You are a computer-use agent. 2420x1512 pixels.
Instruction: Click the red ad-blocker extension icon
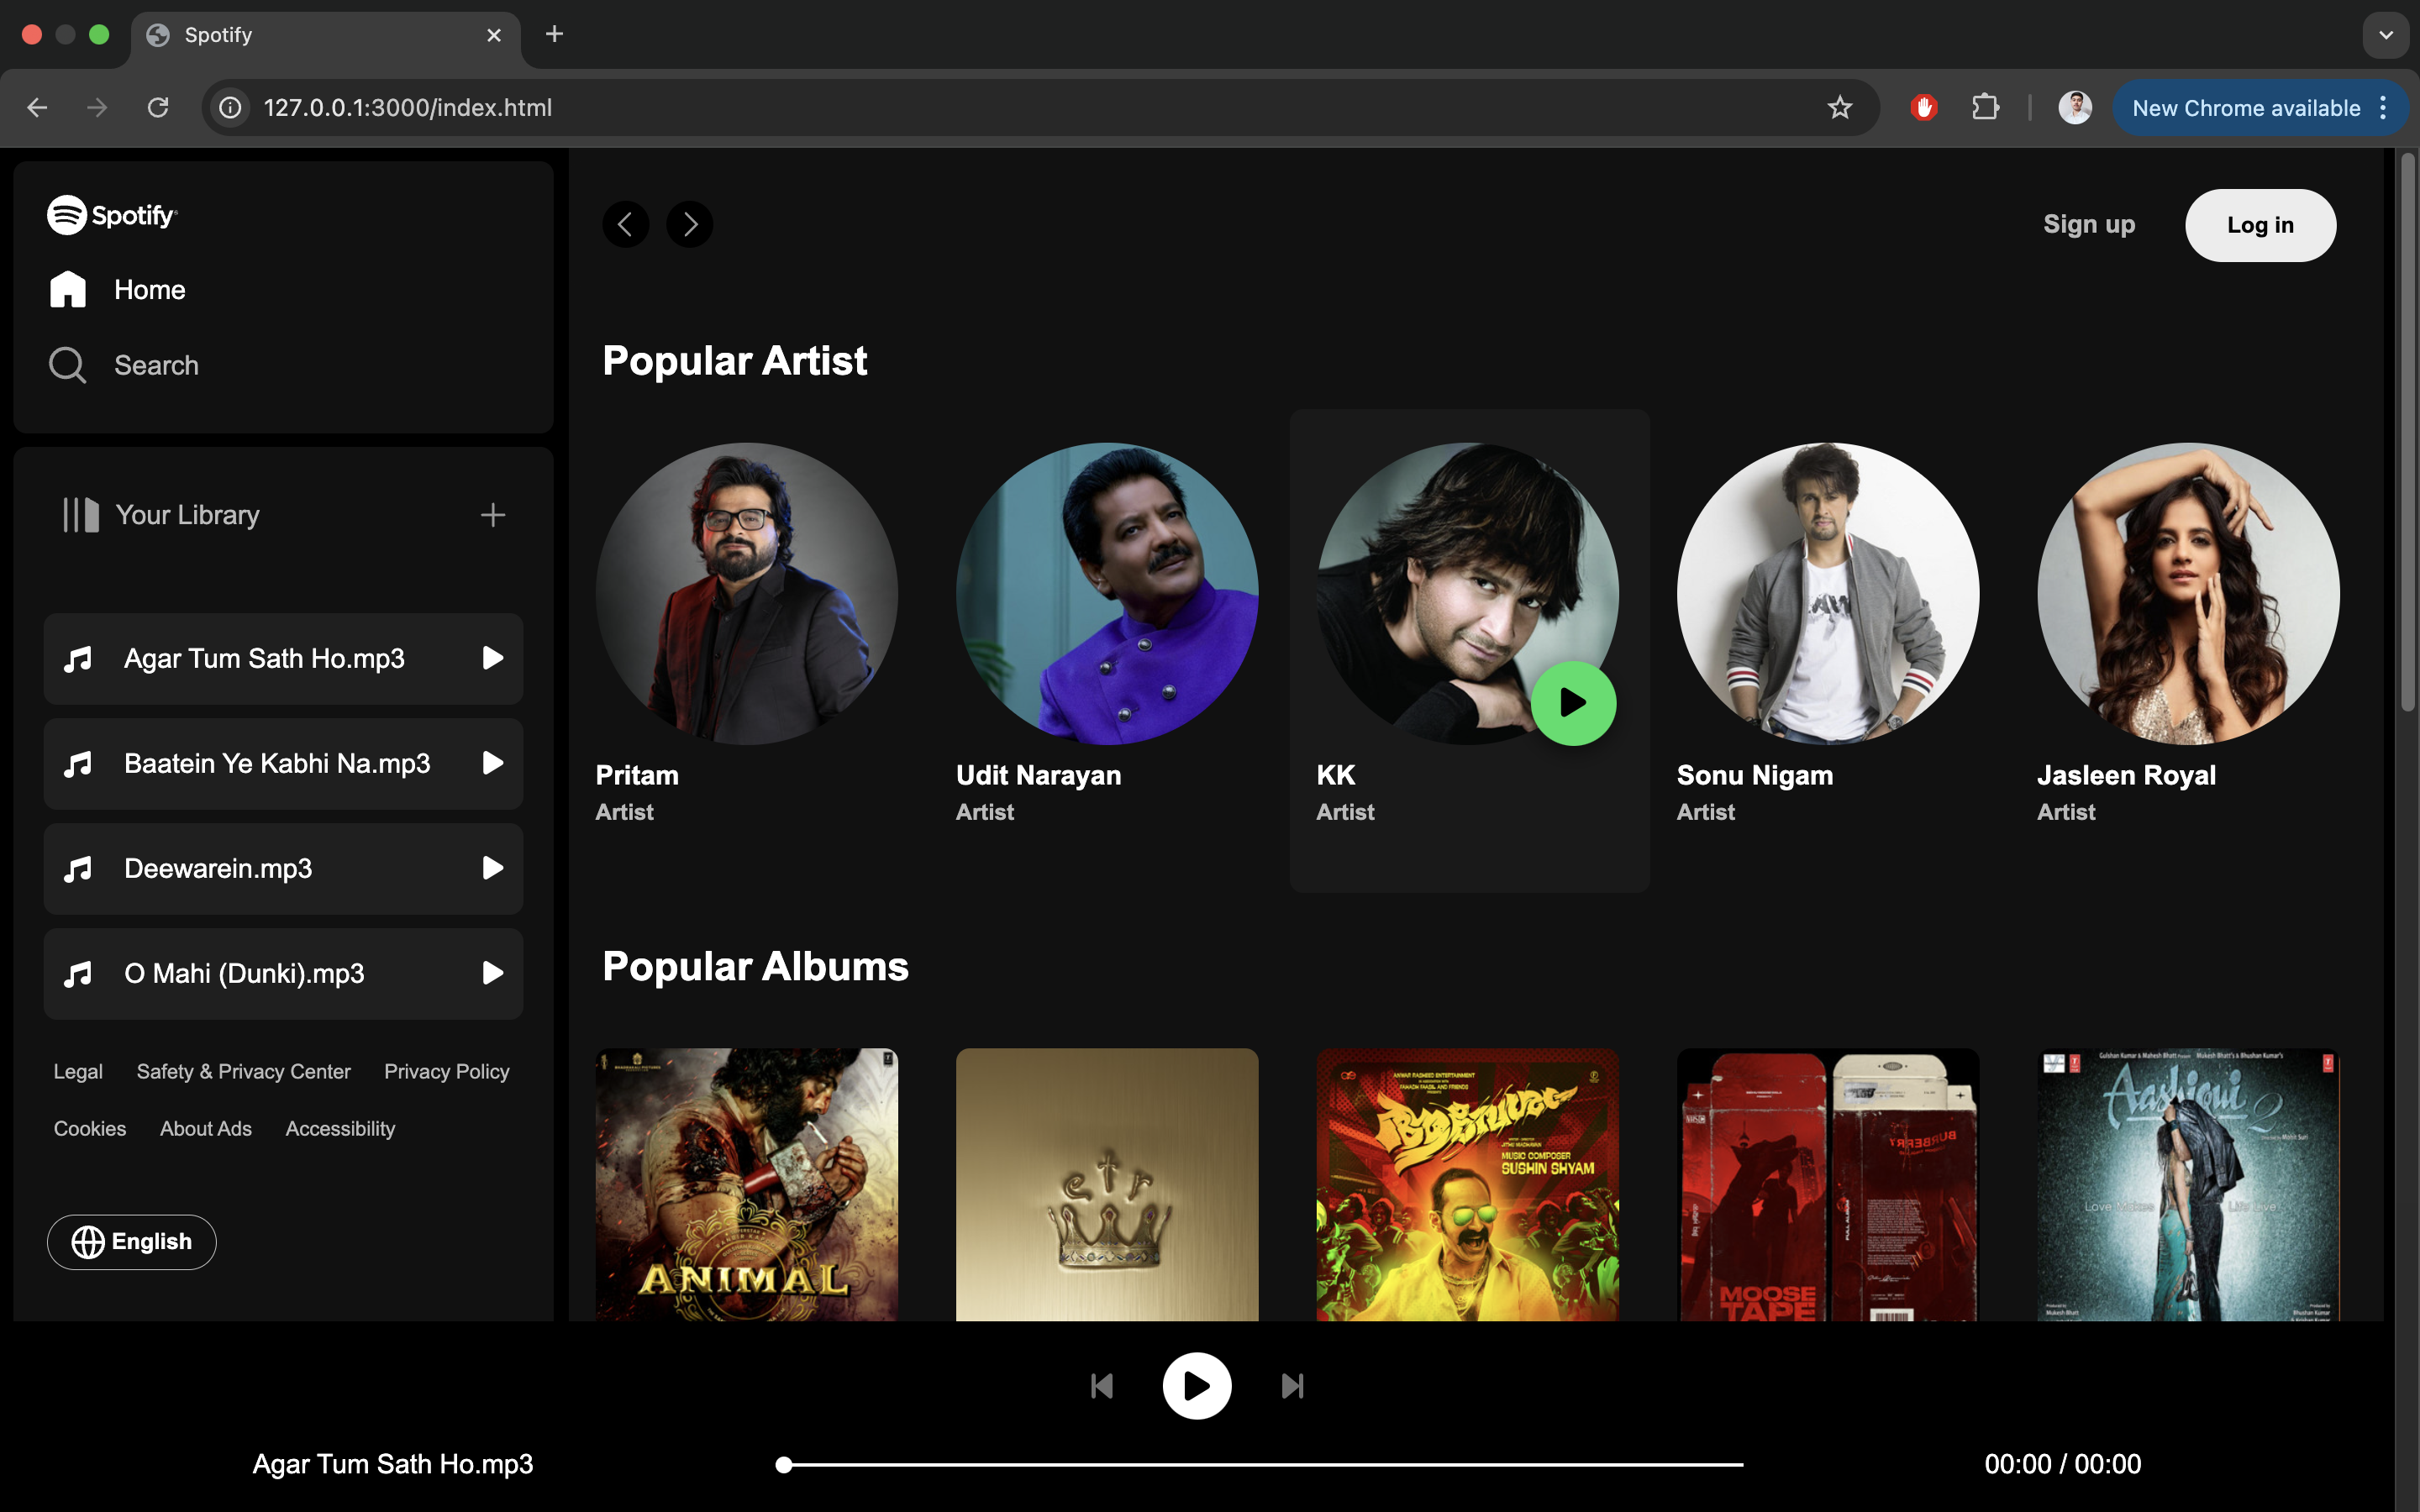[x=1924, y=108]
